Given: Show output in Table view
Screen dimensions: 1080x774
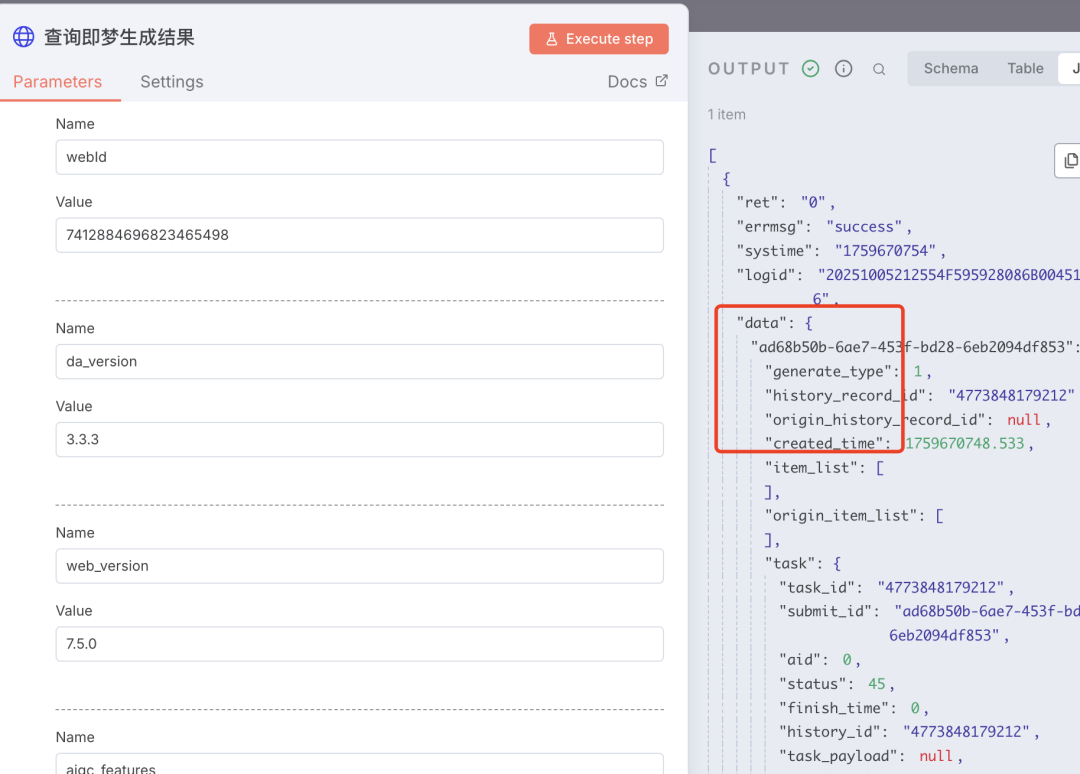Looking at the screenshot, I should 1025,68.
